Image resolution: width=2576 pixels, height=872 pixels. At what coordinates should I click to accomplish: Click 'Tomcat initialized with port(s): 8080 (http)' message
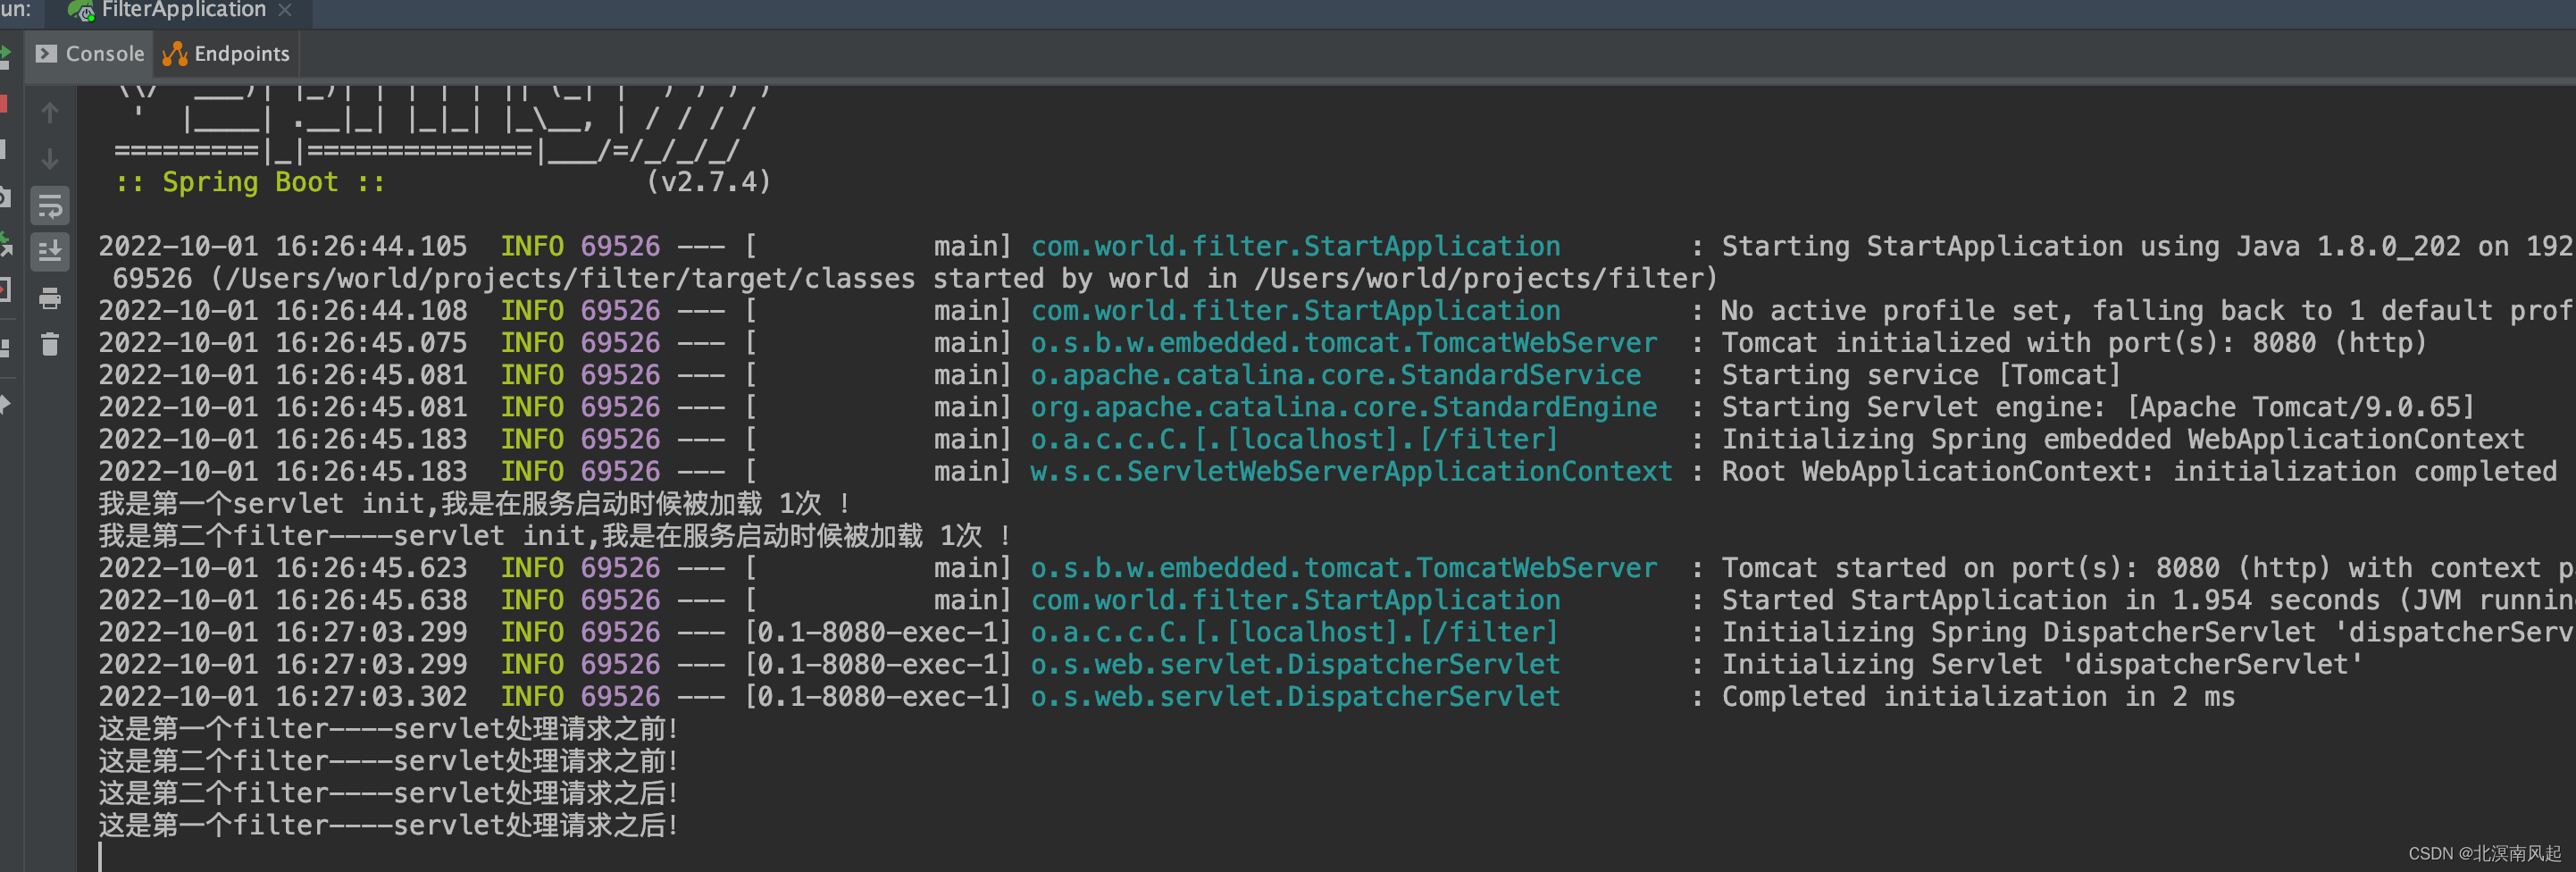[x=2073, y=343]
